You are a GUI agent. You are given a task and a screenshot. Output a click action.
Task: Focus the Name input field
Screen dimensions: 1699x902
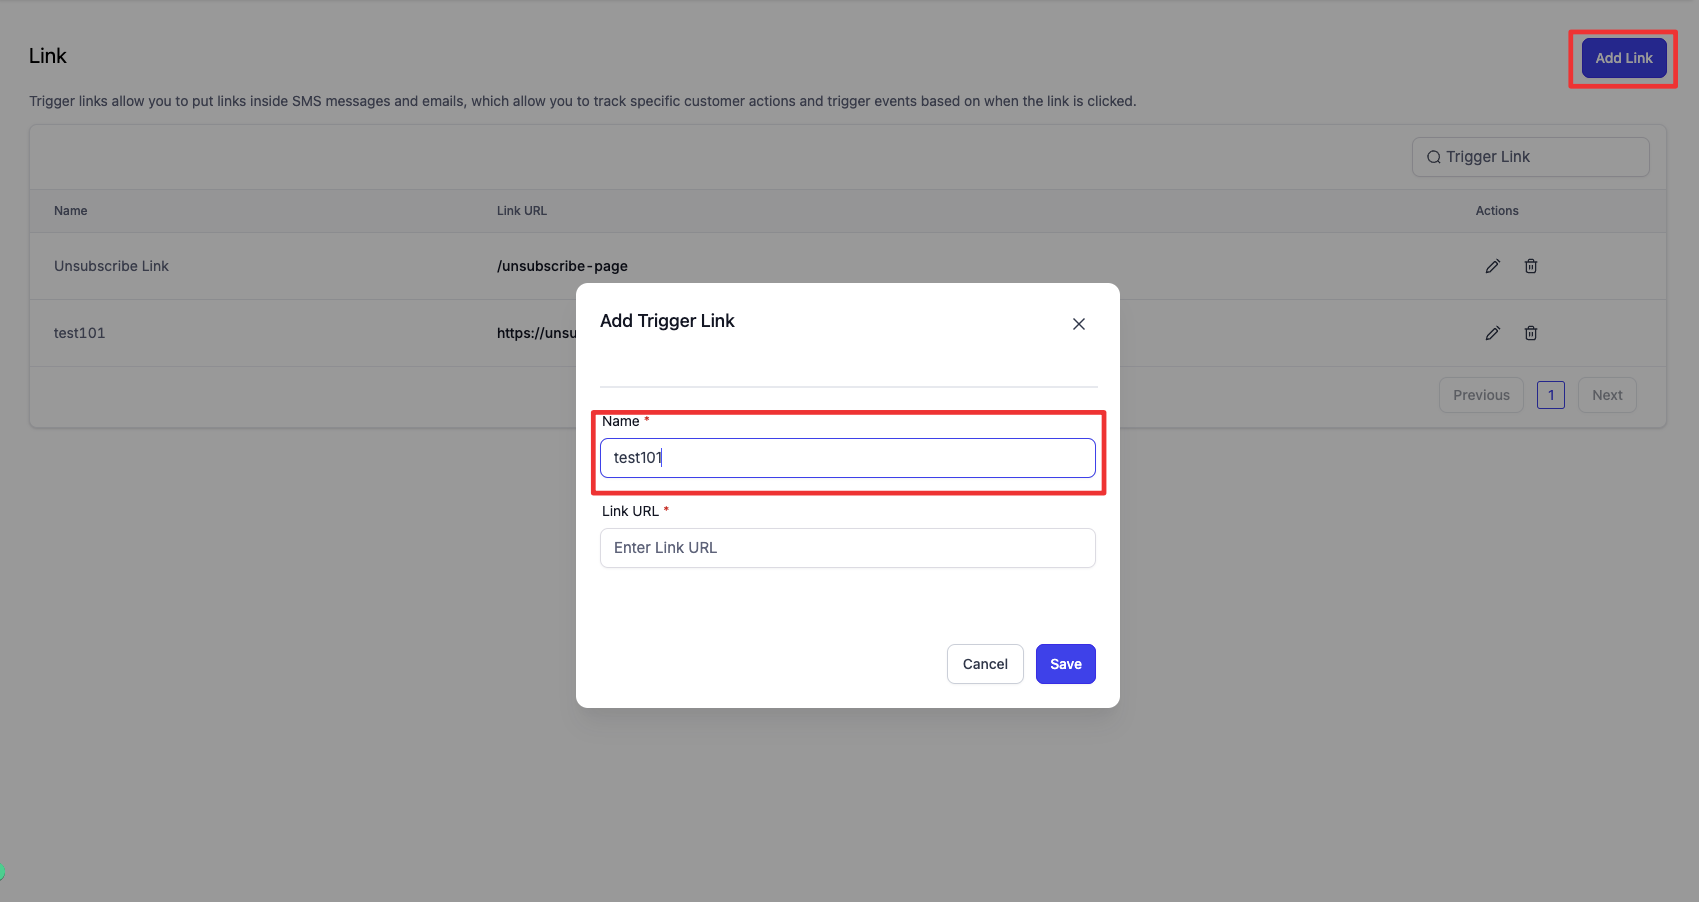847,458
